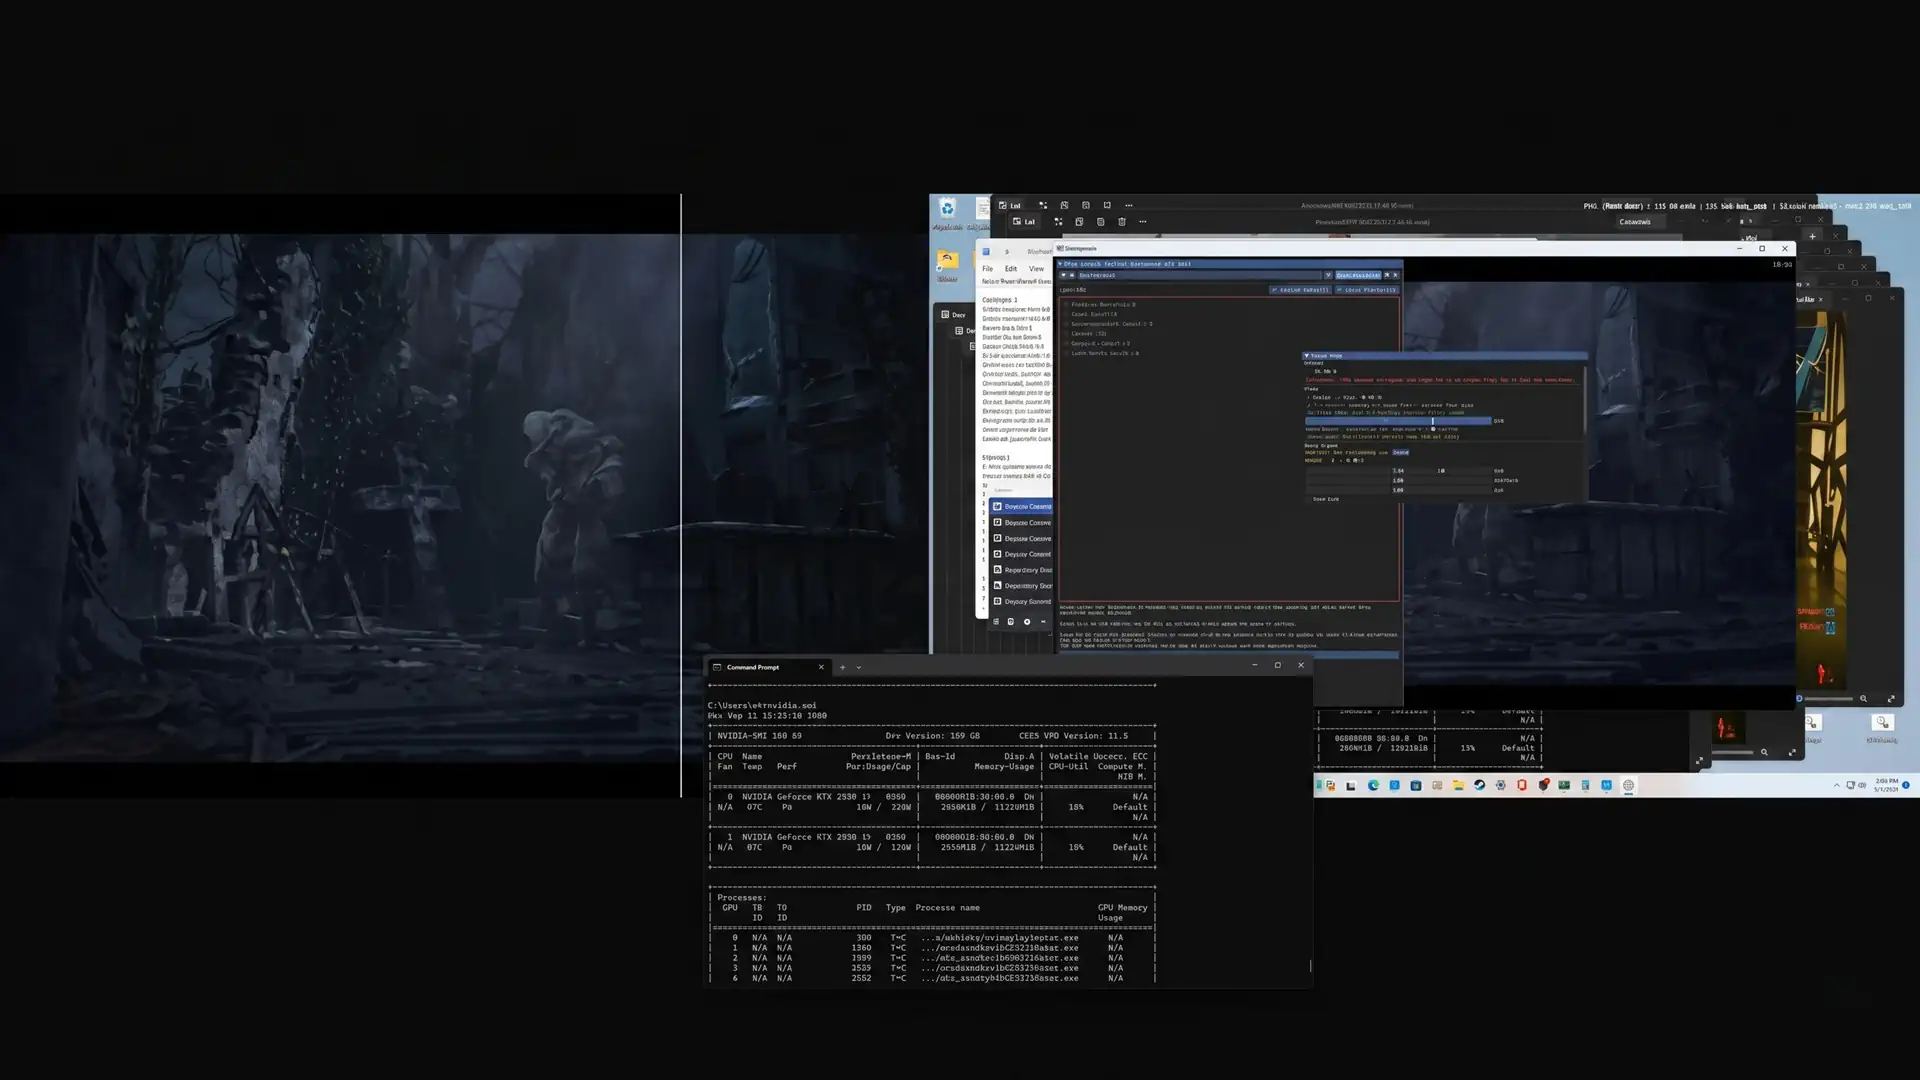Click the left 'Coolod' button above debug list
This screenshot has height=1080, width=1920.
pyautogui.click(x=1301, y=290)
